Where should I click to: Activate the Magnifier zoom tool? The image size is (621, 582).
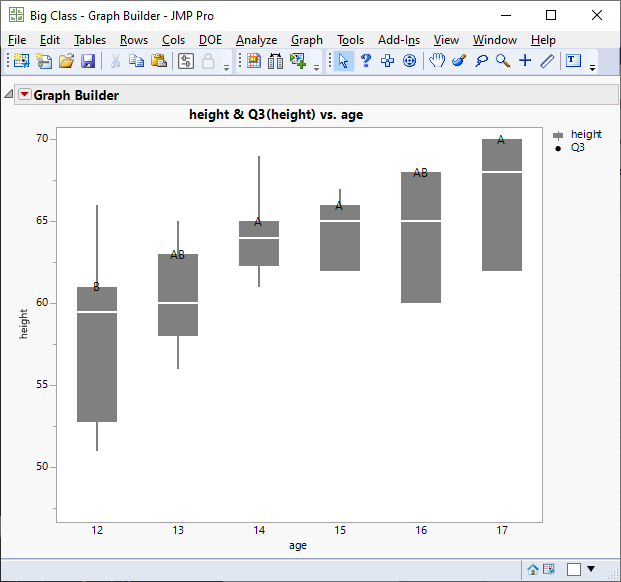pyautogui.click(x=503, y=61)
